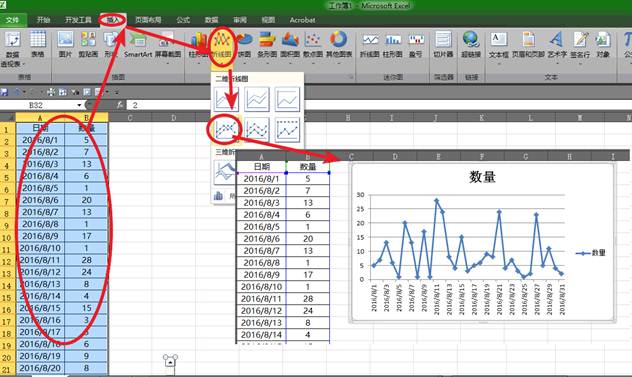
Task: Expand the Name Box dropdown arrow
Action: (79, 105)
